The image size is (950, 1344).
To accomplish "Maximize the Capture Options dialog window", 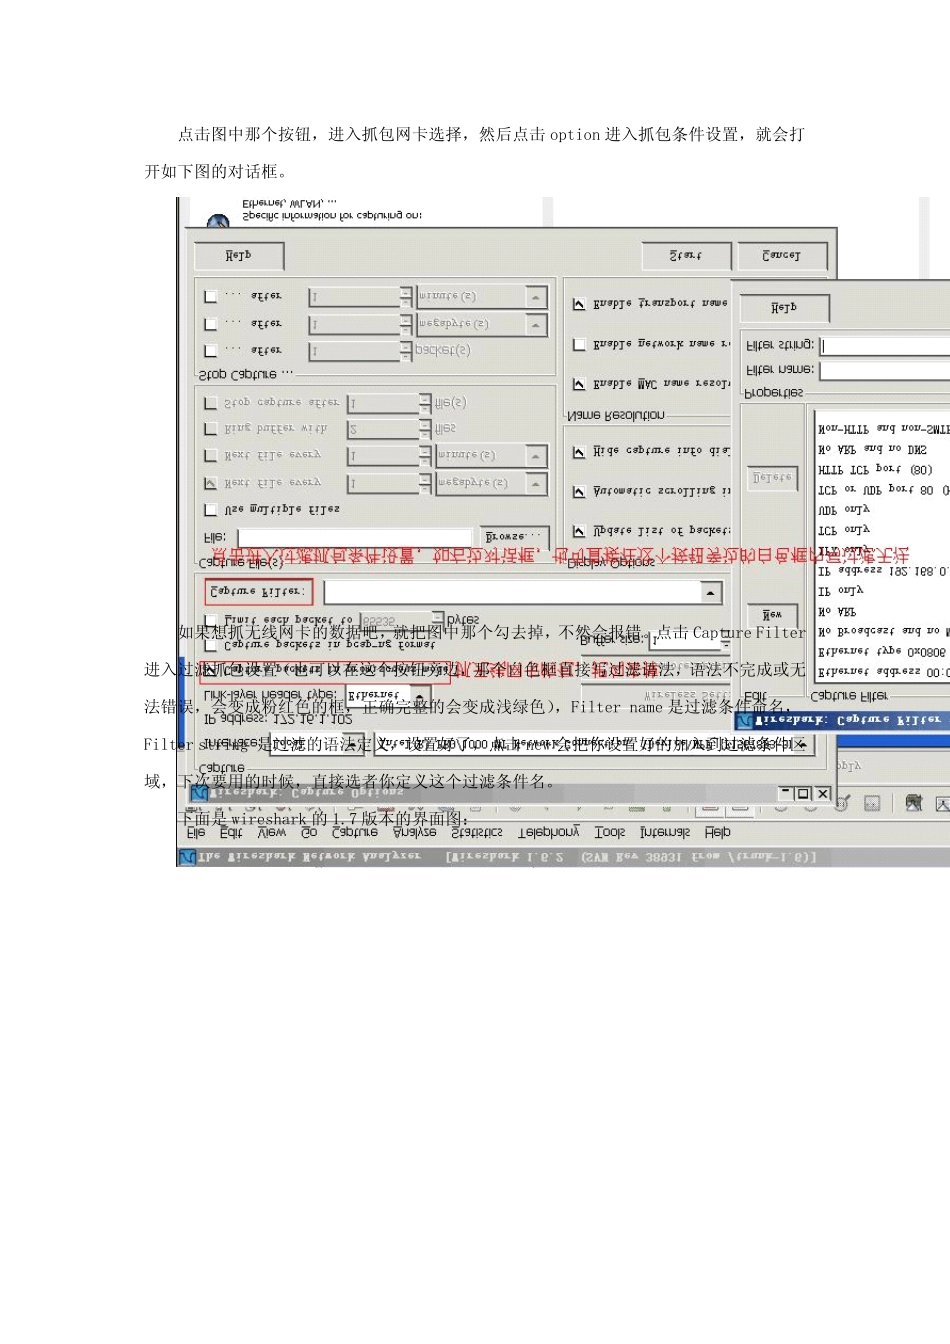I will (803, 794).
